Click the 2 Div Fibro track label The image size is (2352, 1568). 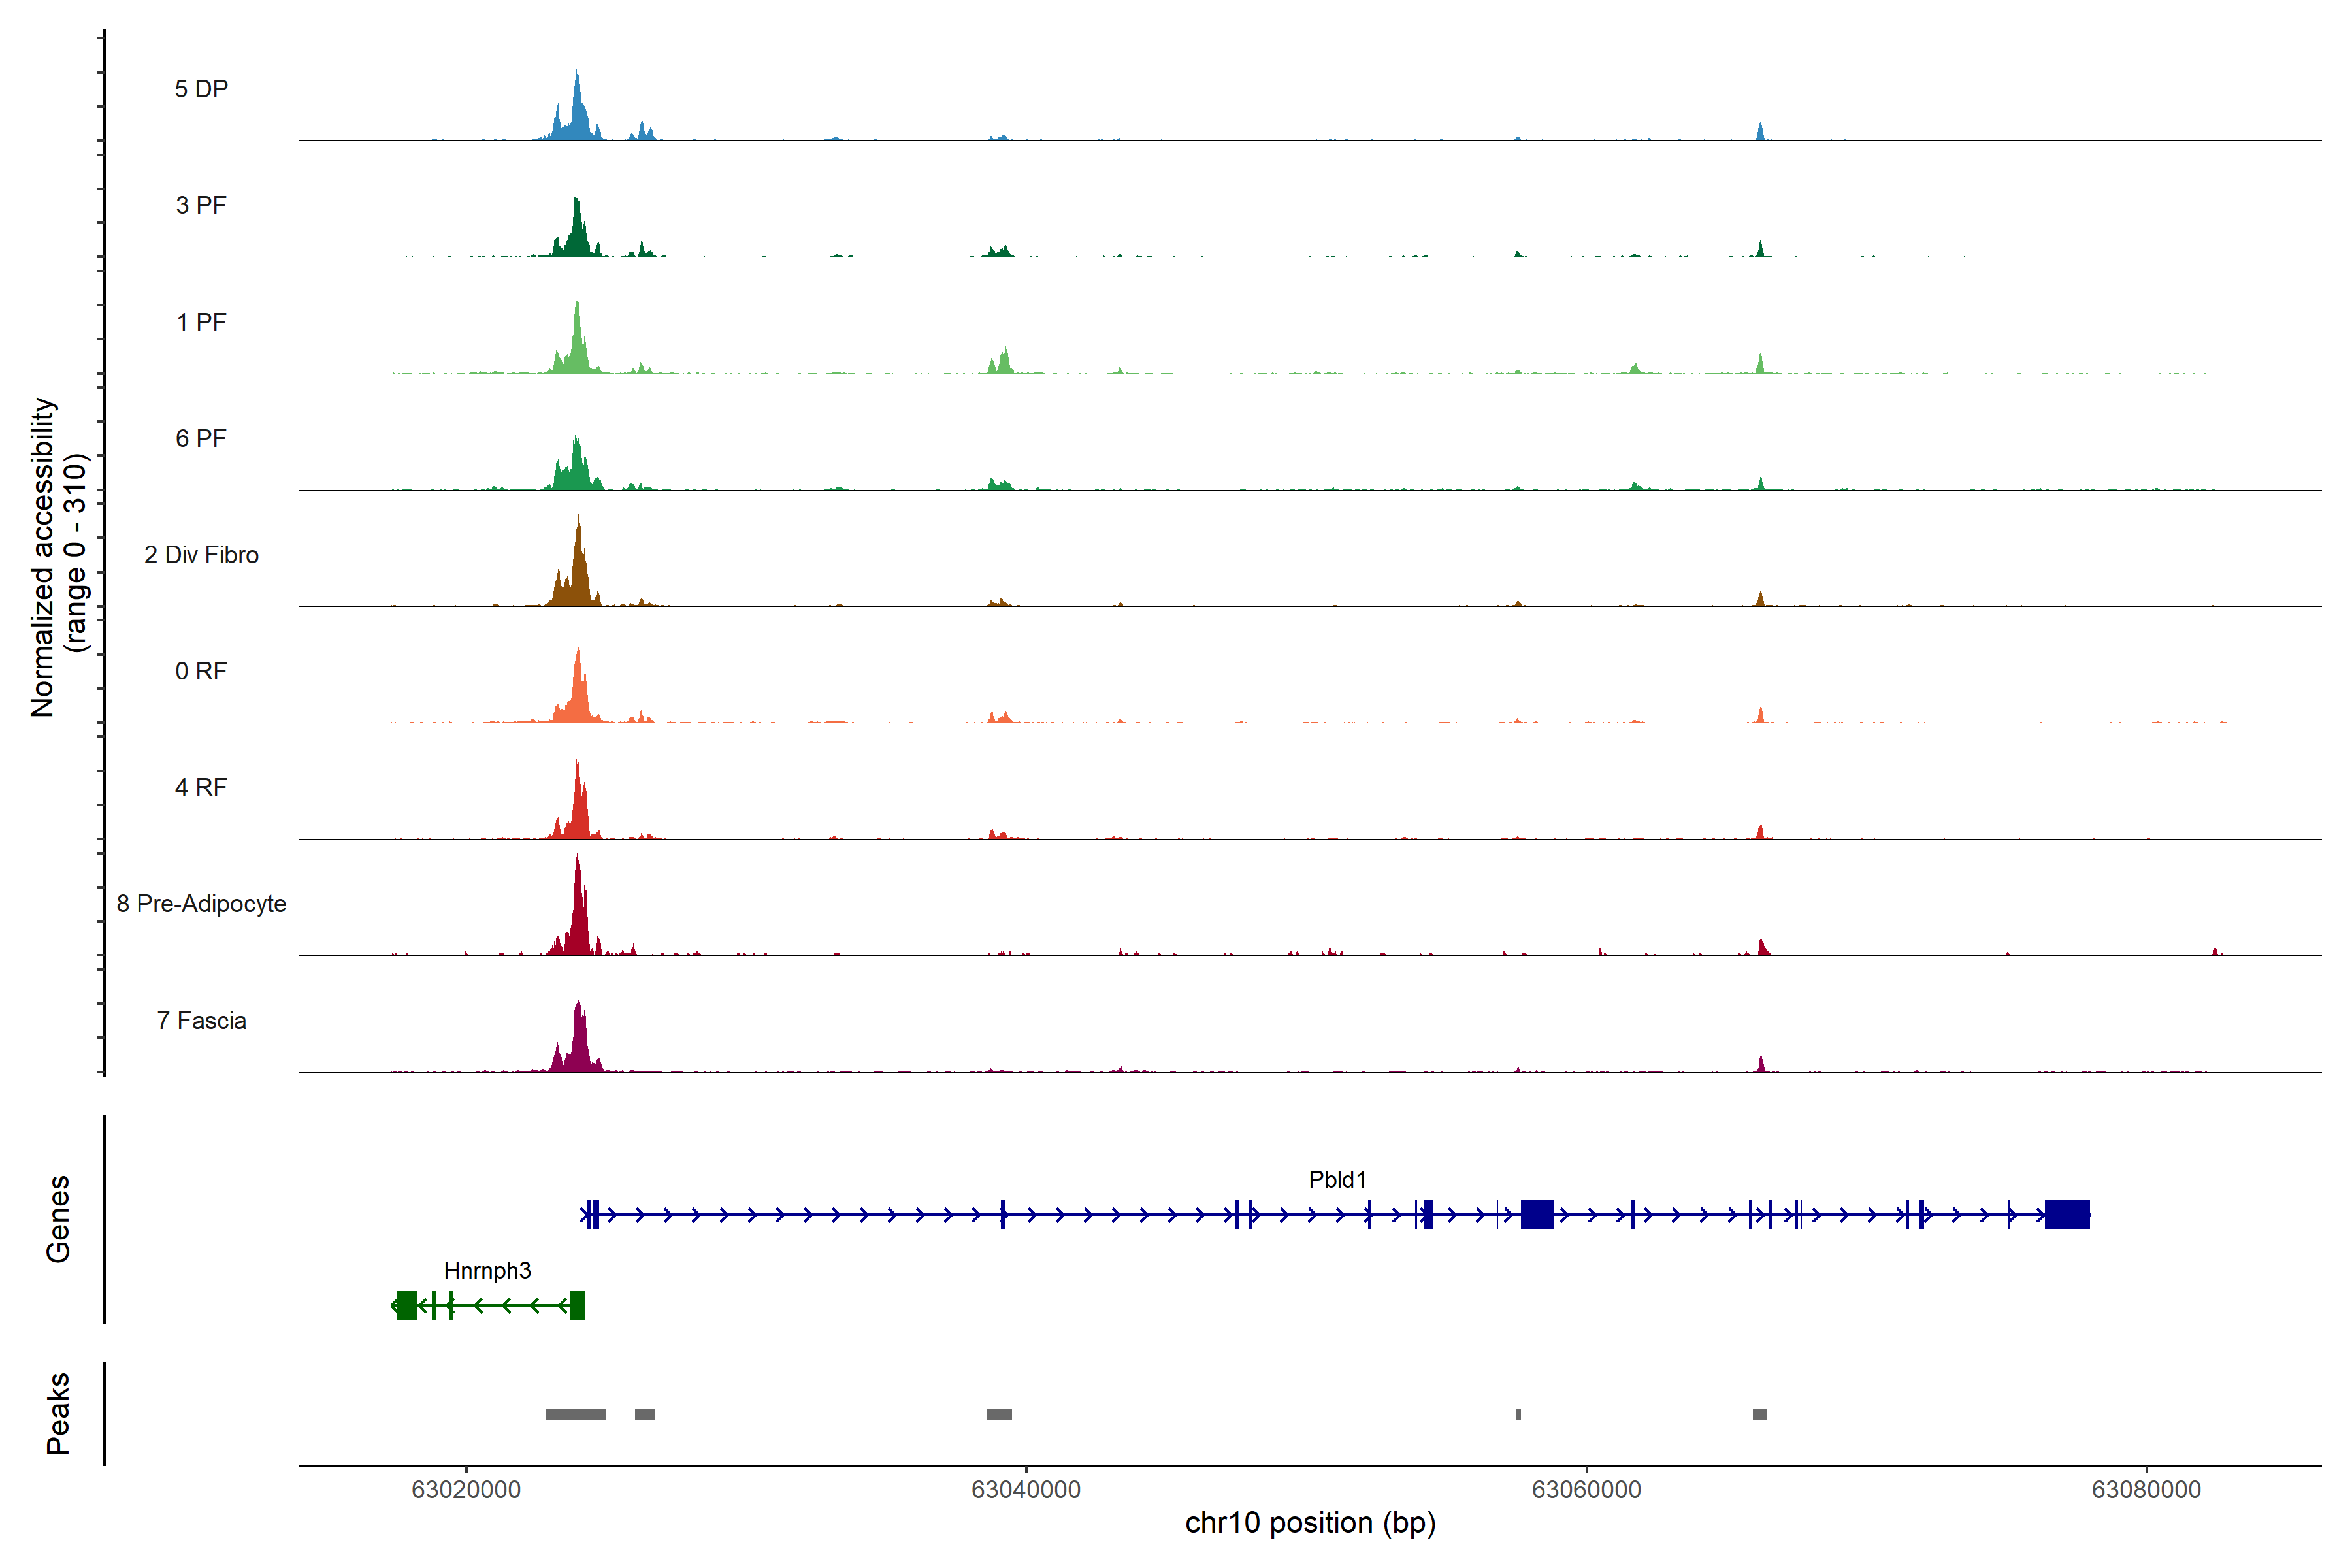click(x=201, y=555)
